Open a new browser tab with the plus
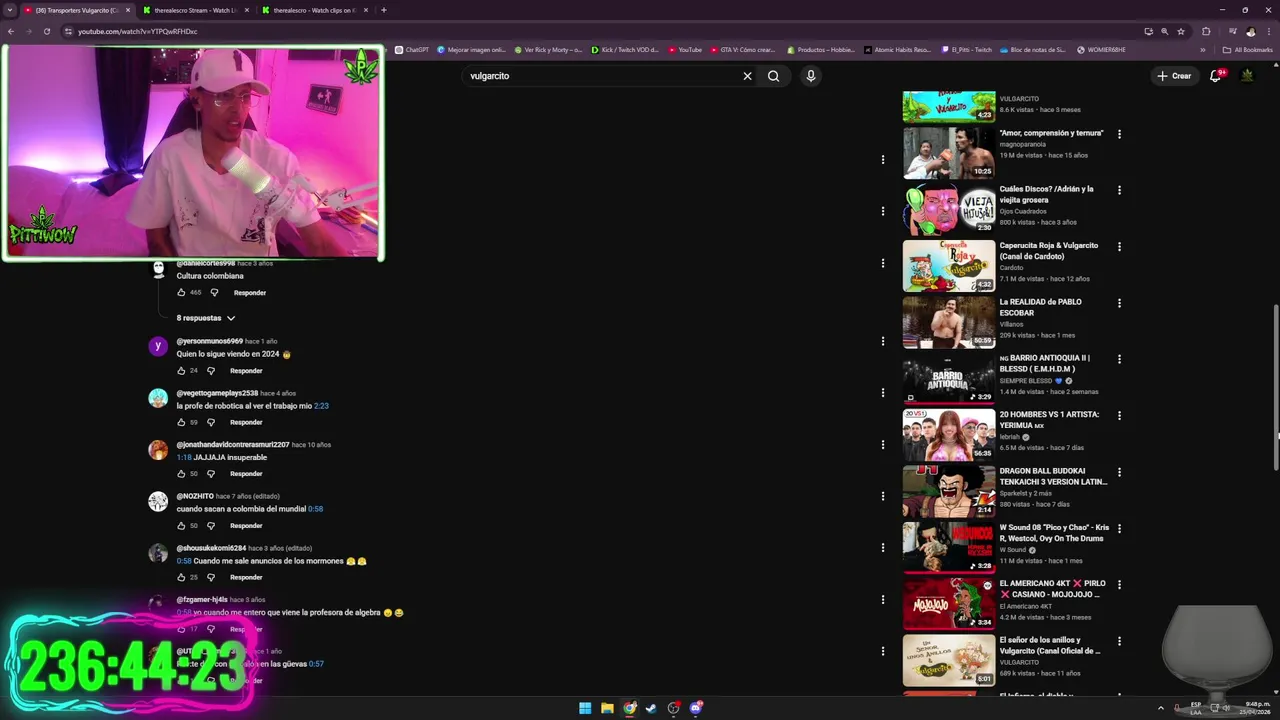 pyautogui.click(x=384, y=10)
